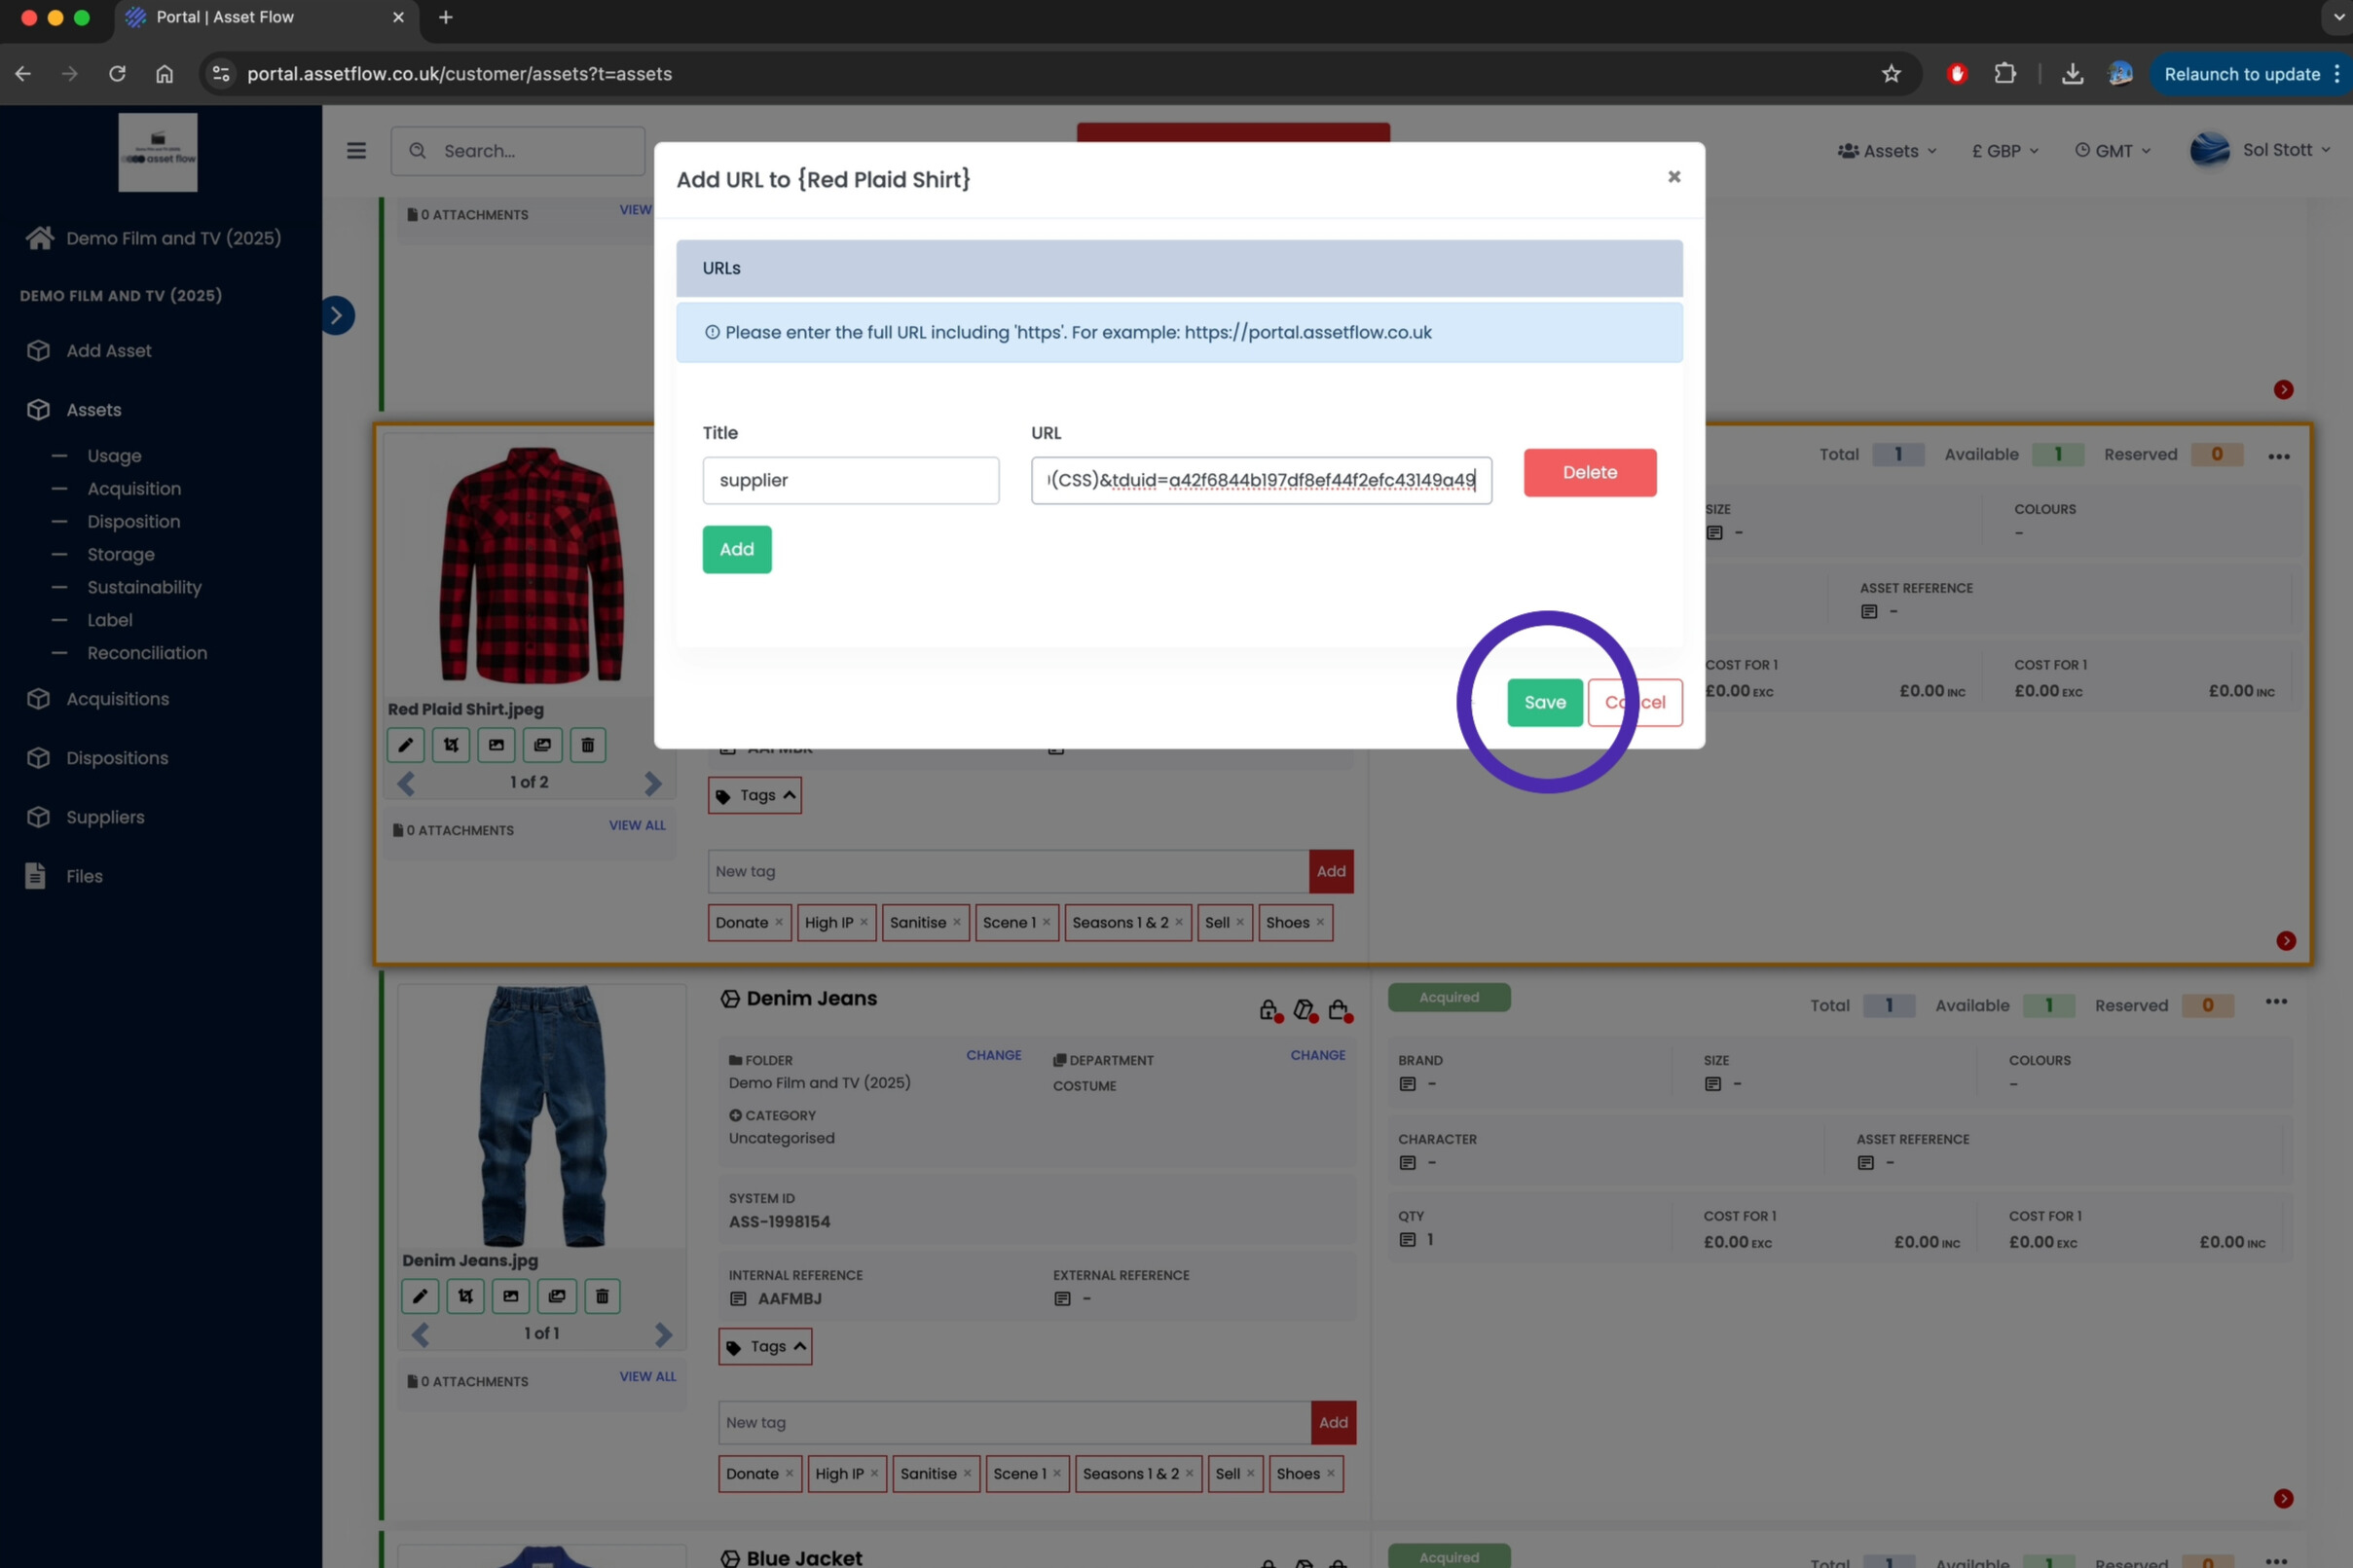The image size is (2353, 1568).
Task: Open Suppliers in sidebar
Action: 86,817
